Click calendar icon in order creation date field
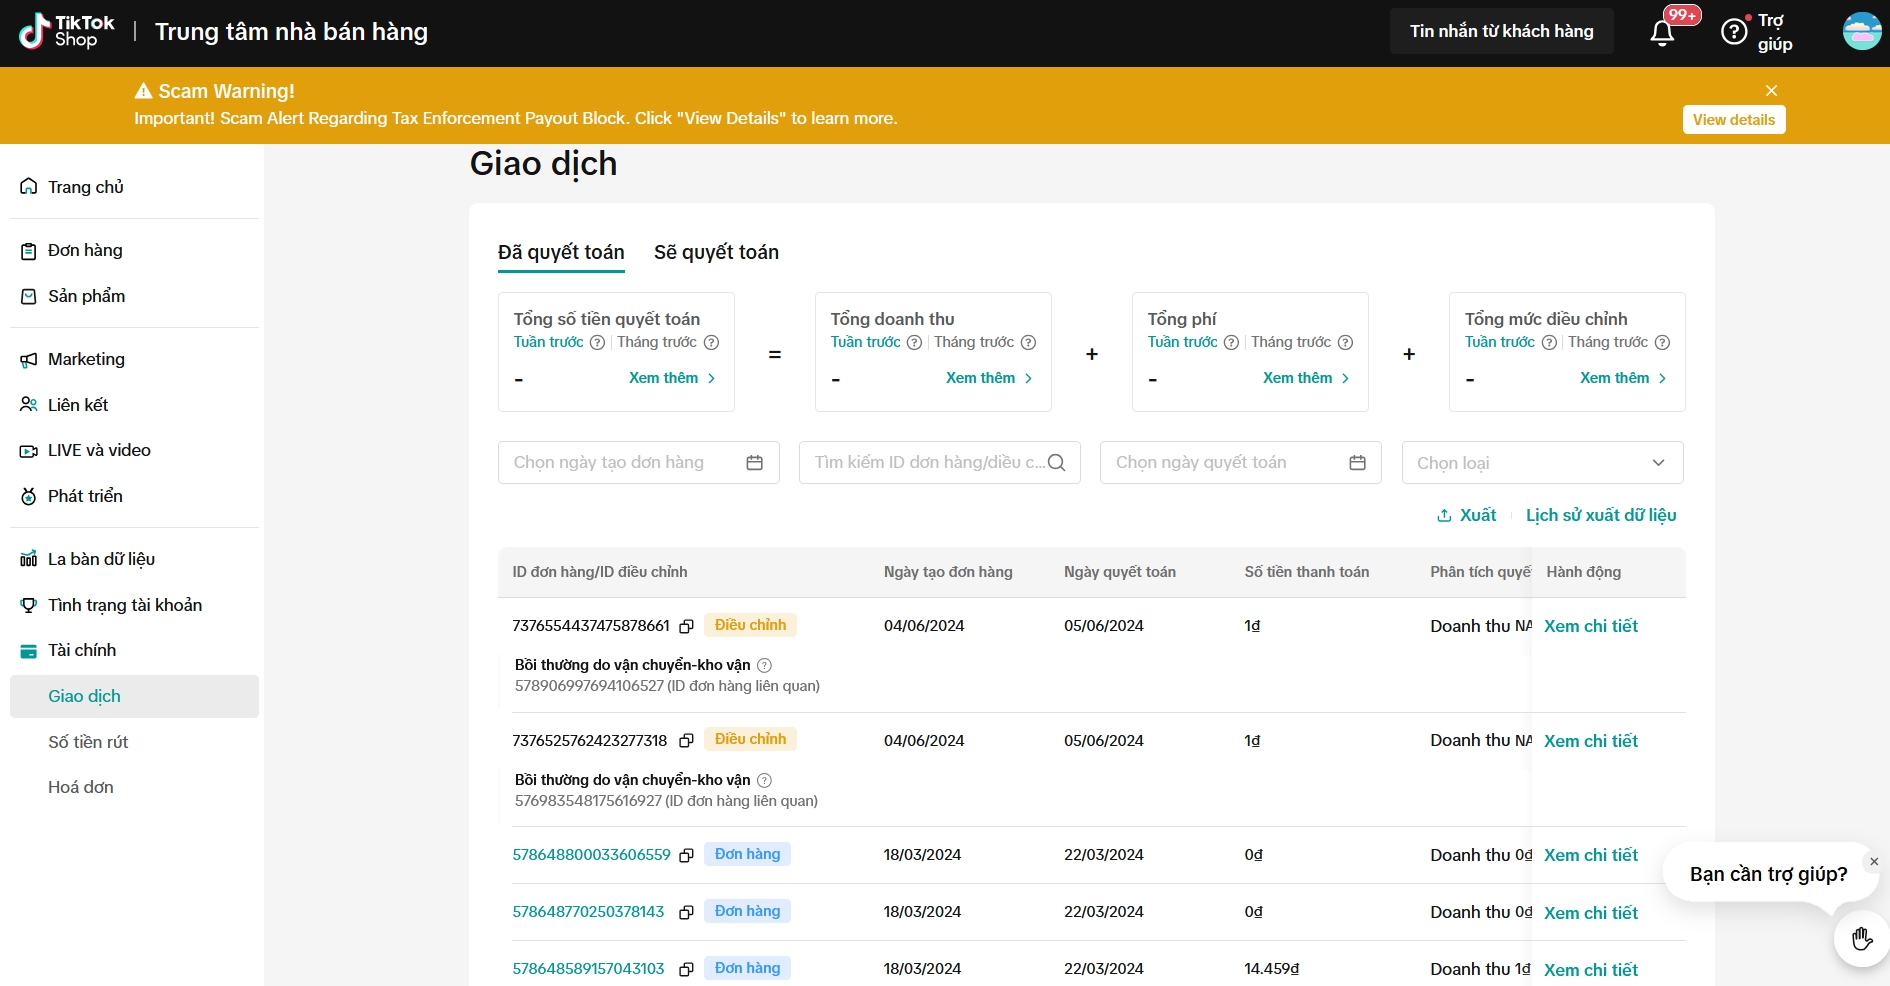This screenshot has height=986, width=1890. click(x=754, y=463)
